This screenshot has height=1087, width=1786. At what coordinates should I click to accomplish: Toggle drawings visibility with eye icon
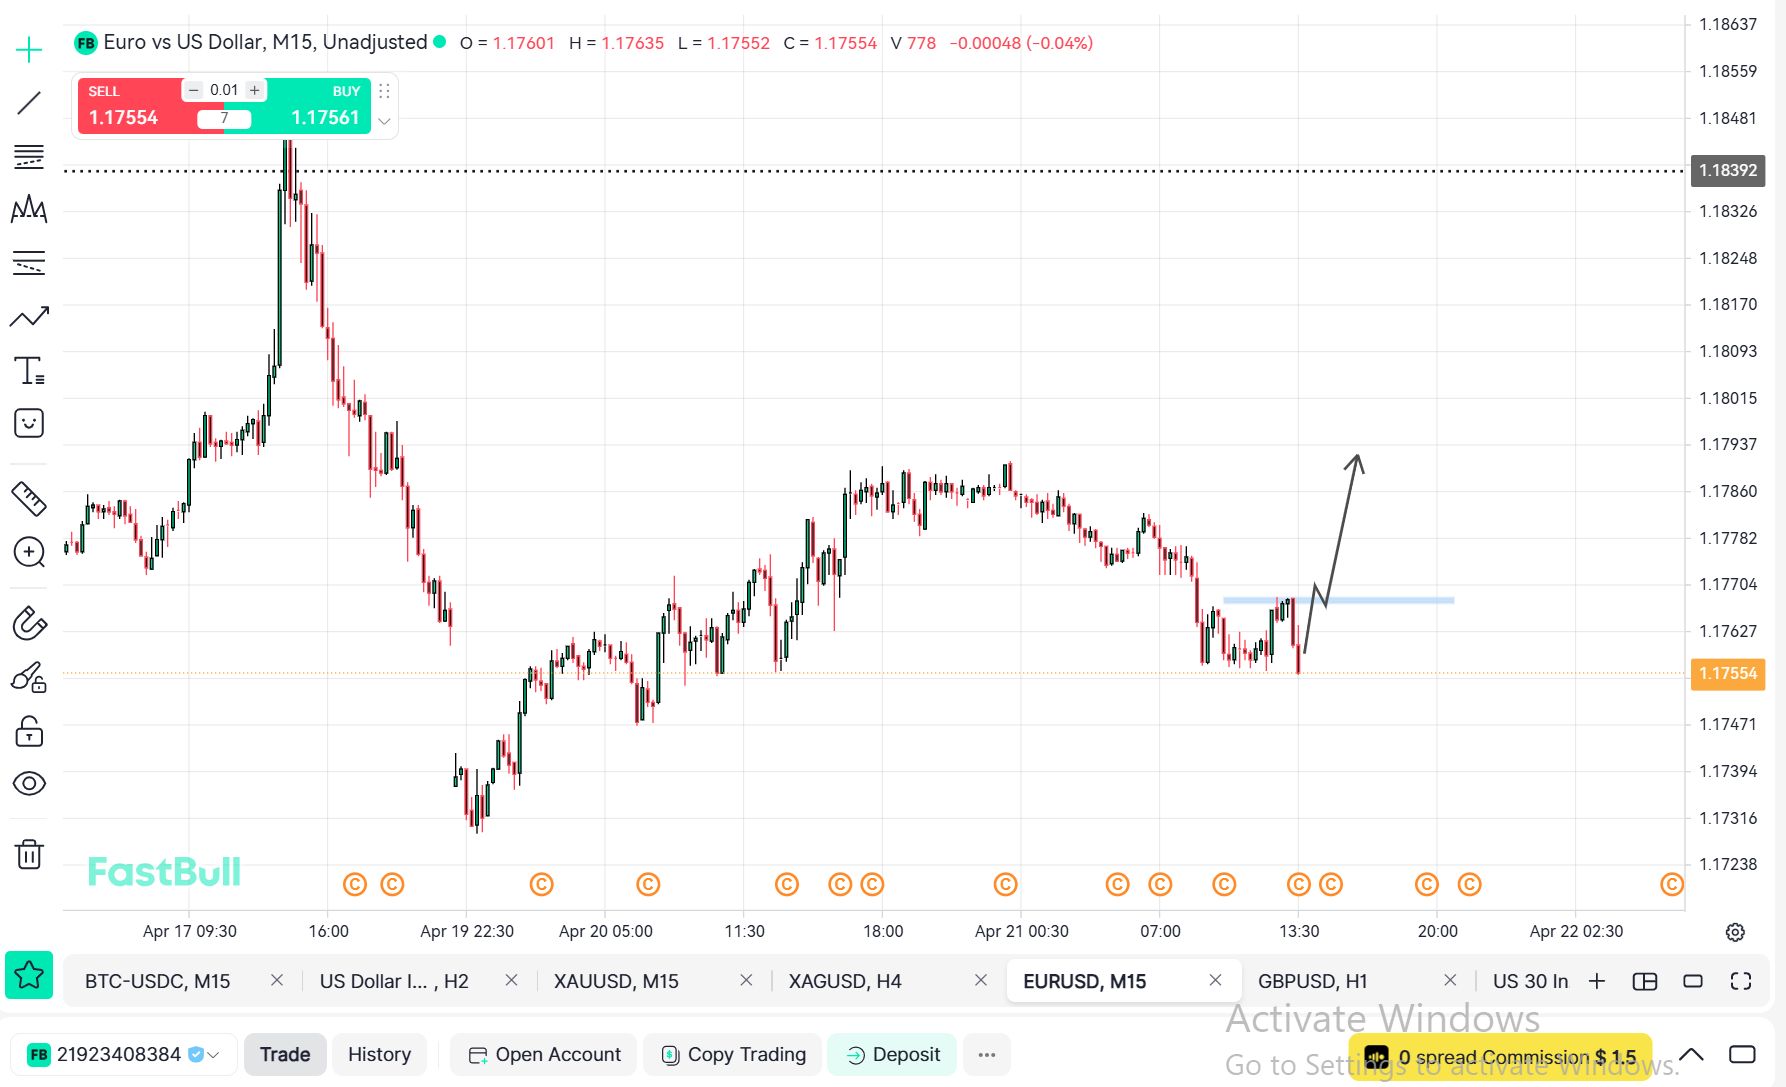pos(29,783)
